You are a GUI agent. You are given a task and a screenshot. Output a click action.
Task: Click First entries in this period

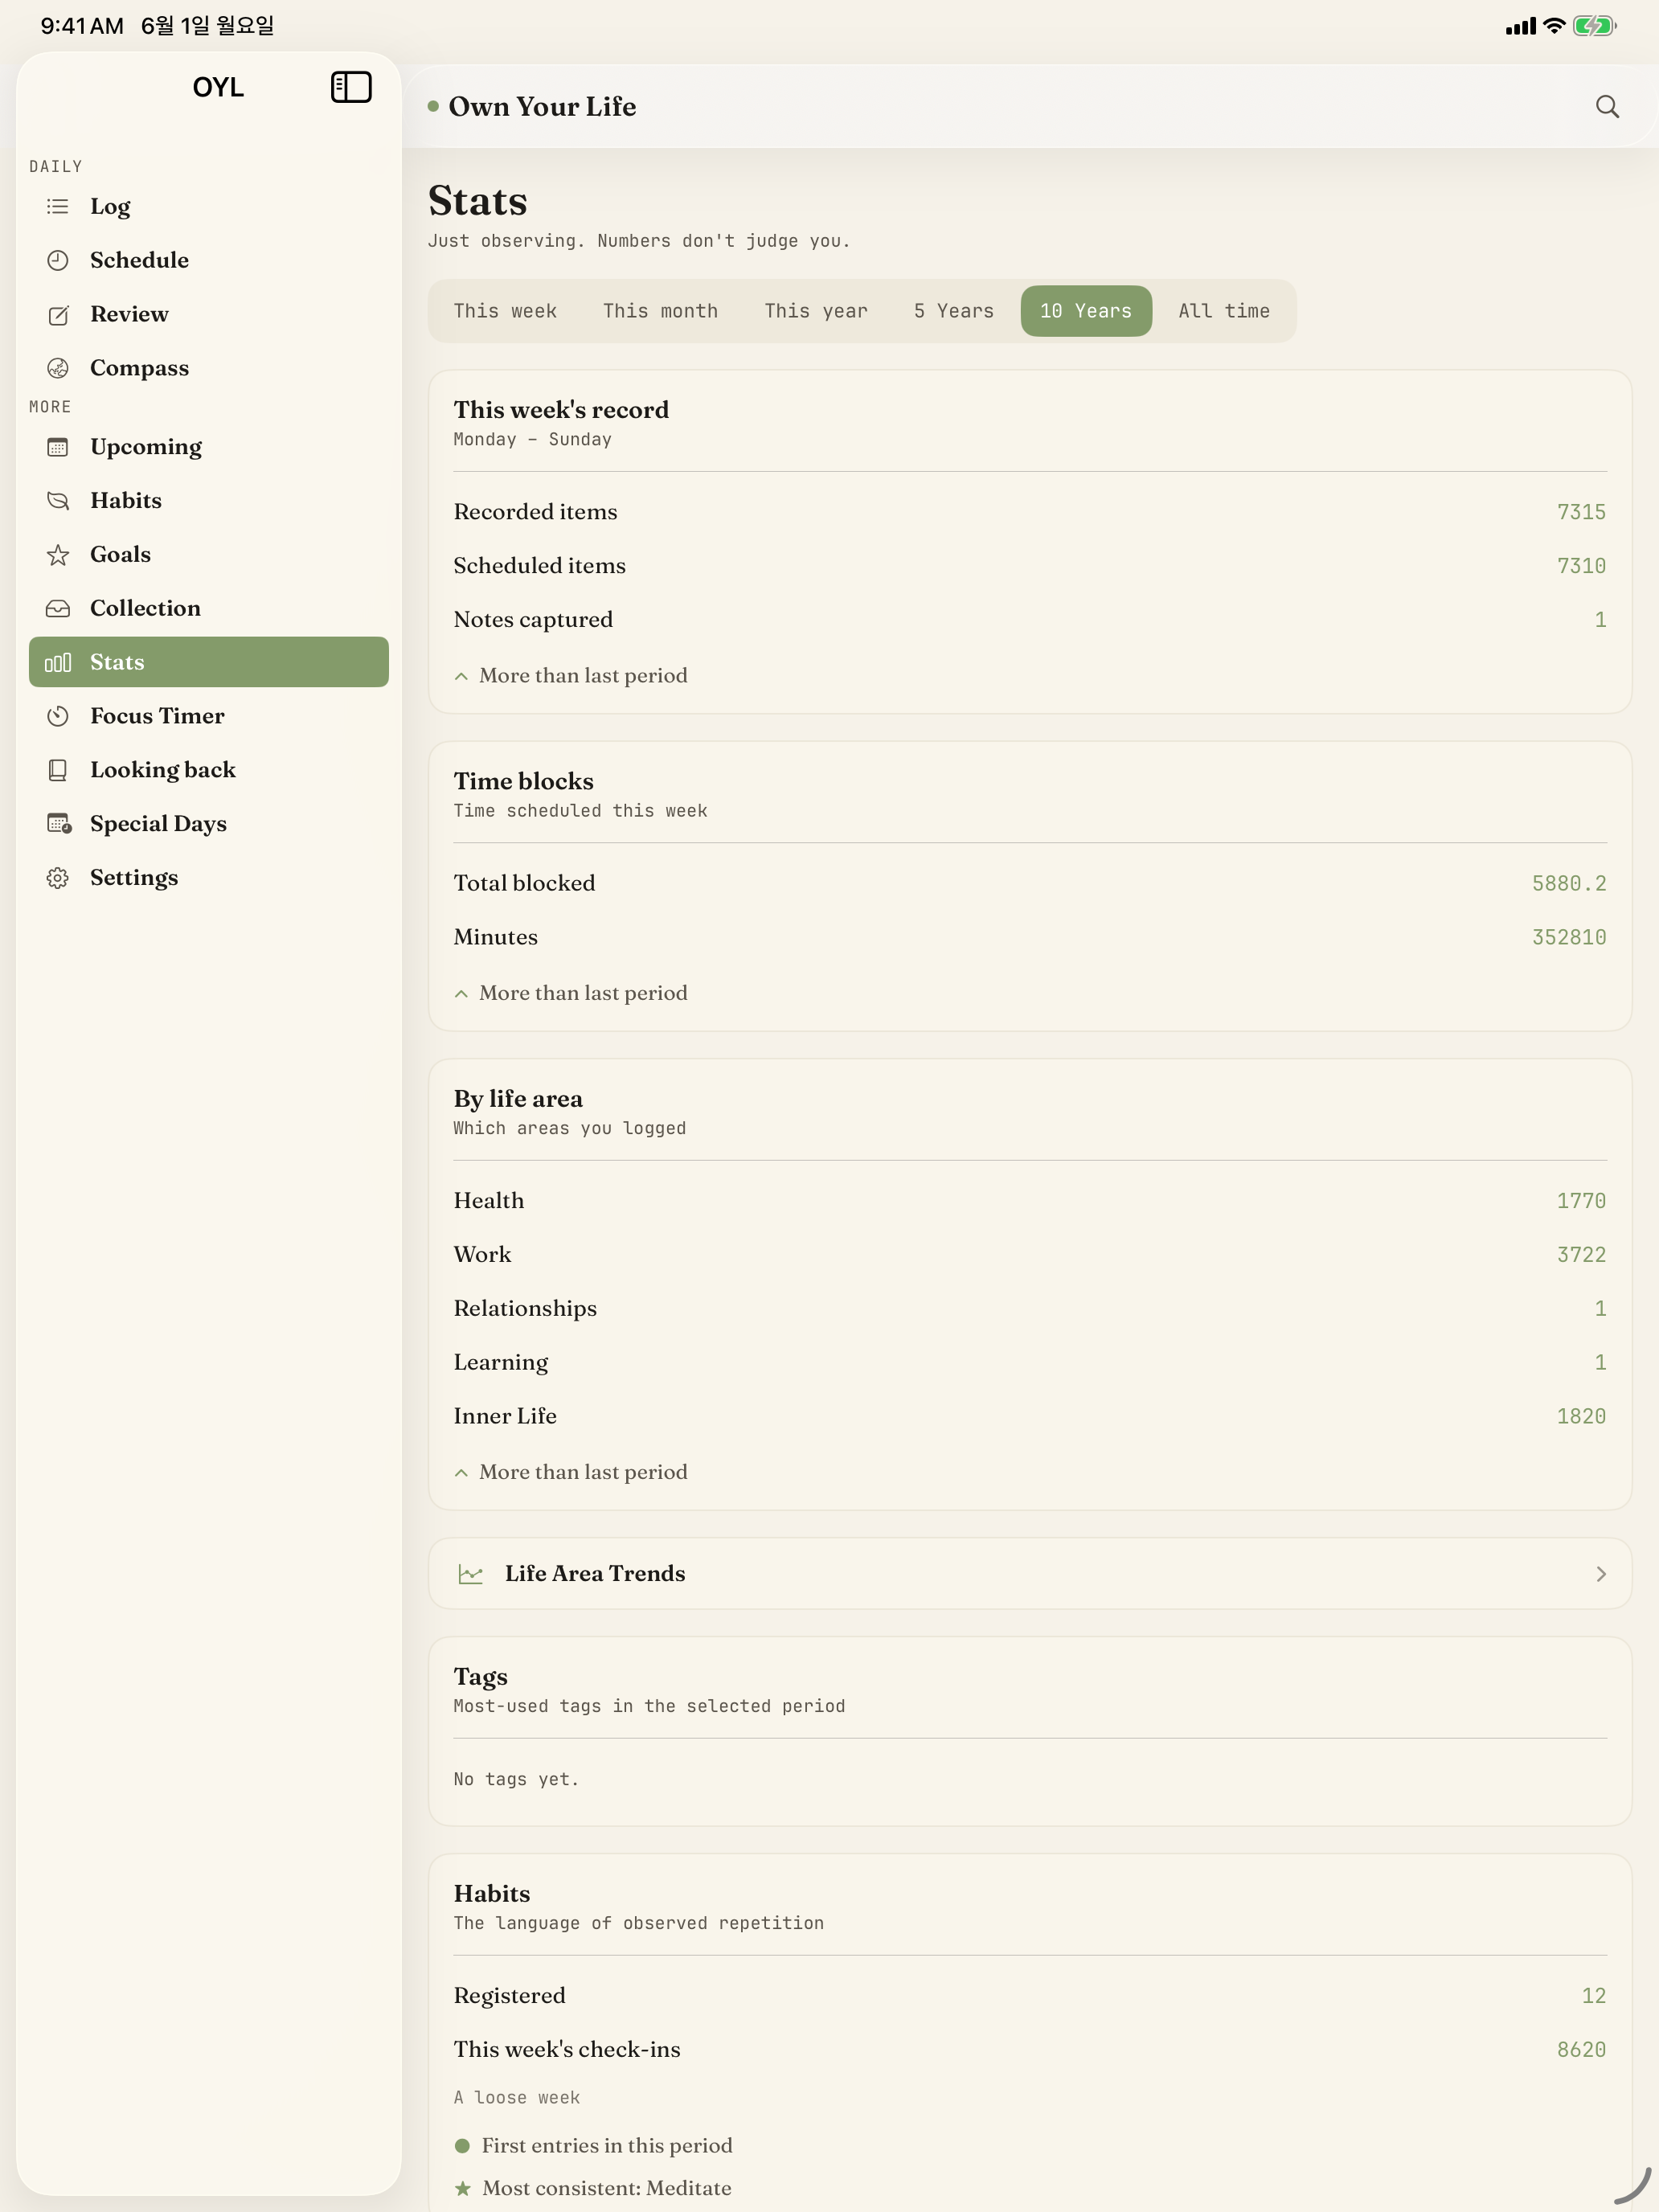coord(607,2146)
